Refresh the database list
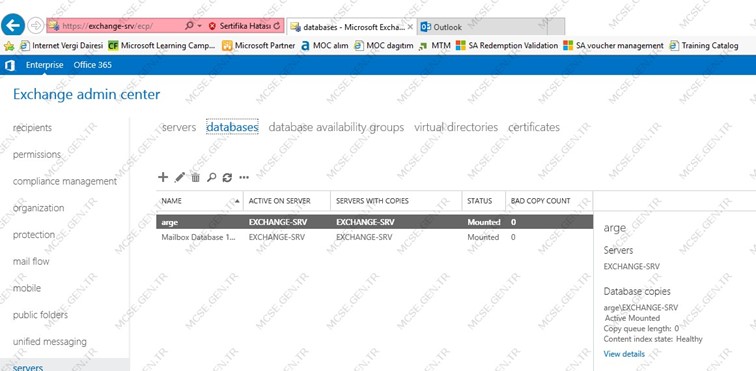 227,178
